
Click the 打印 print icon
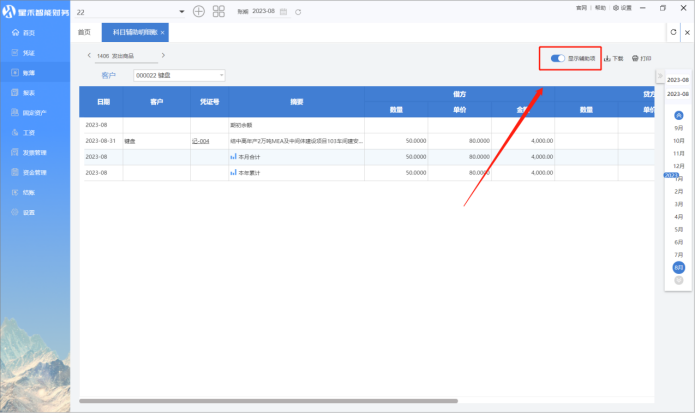coord(635,59)
